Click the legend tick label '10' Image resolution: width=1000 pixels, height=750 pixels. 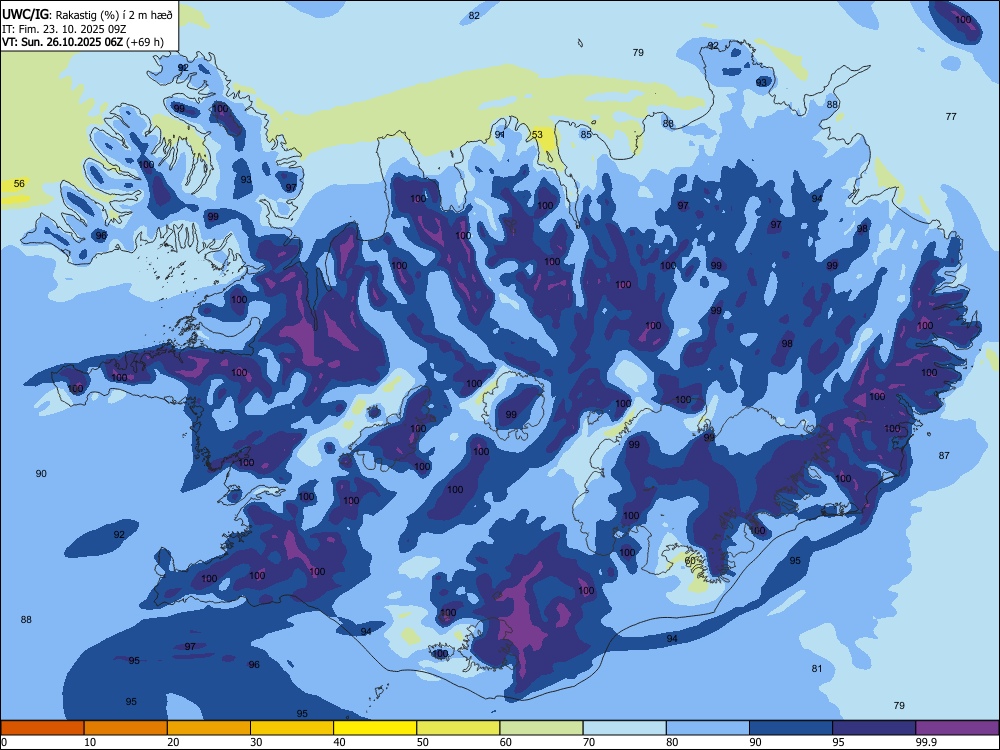click(91, 742)
